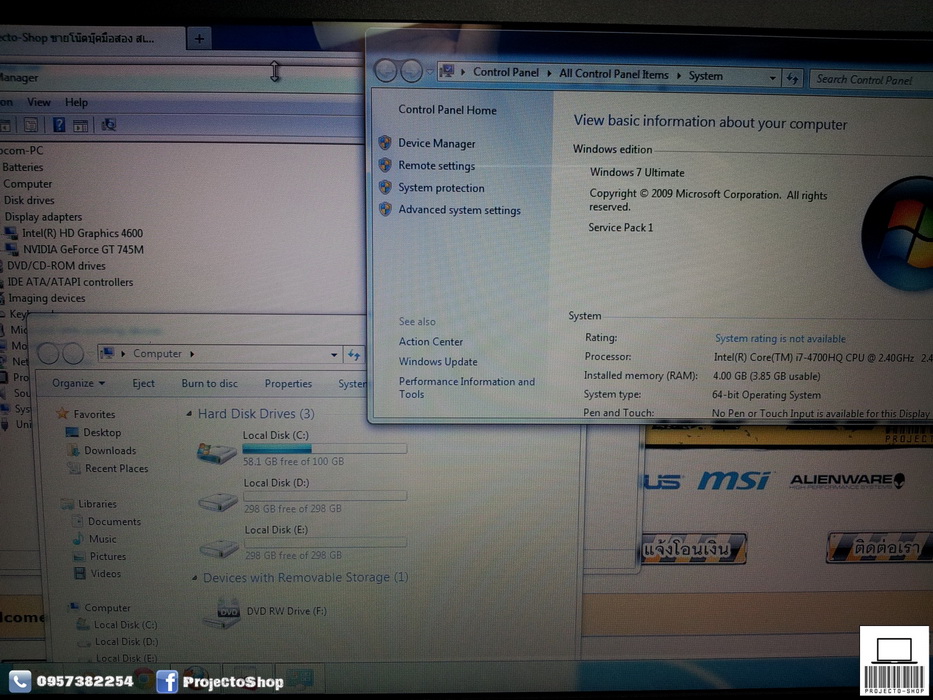Image resolution: width=933 pixels, height=700 pixels.
Task: Select DVD/CD-ROM drives category
Action: (x=56, y=265)
